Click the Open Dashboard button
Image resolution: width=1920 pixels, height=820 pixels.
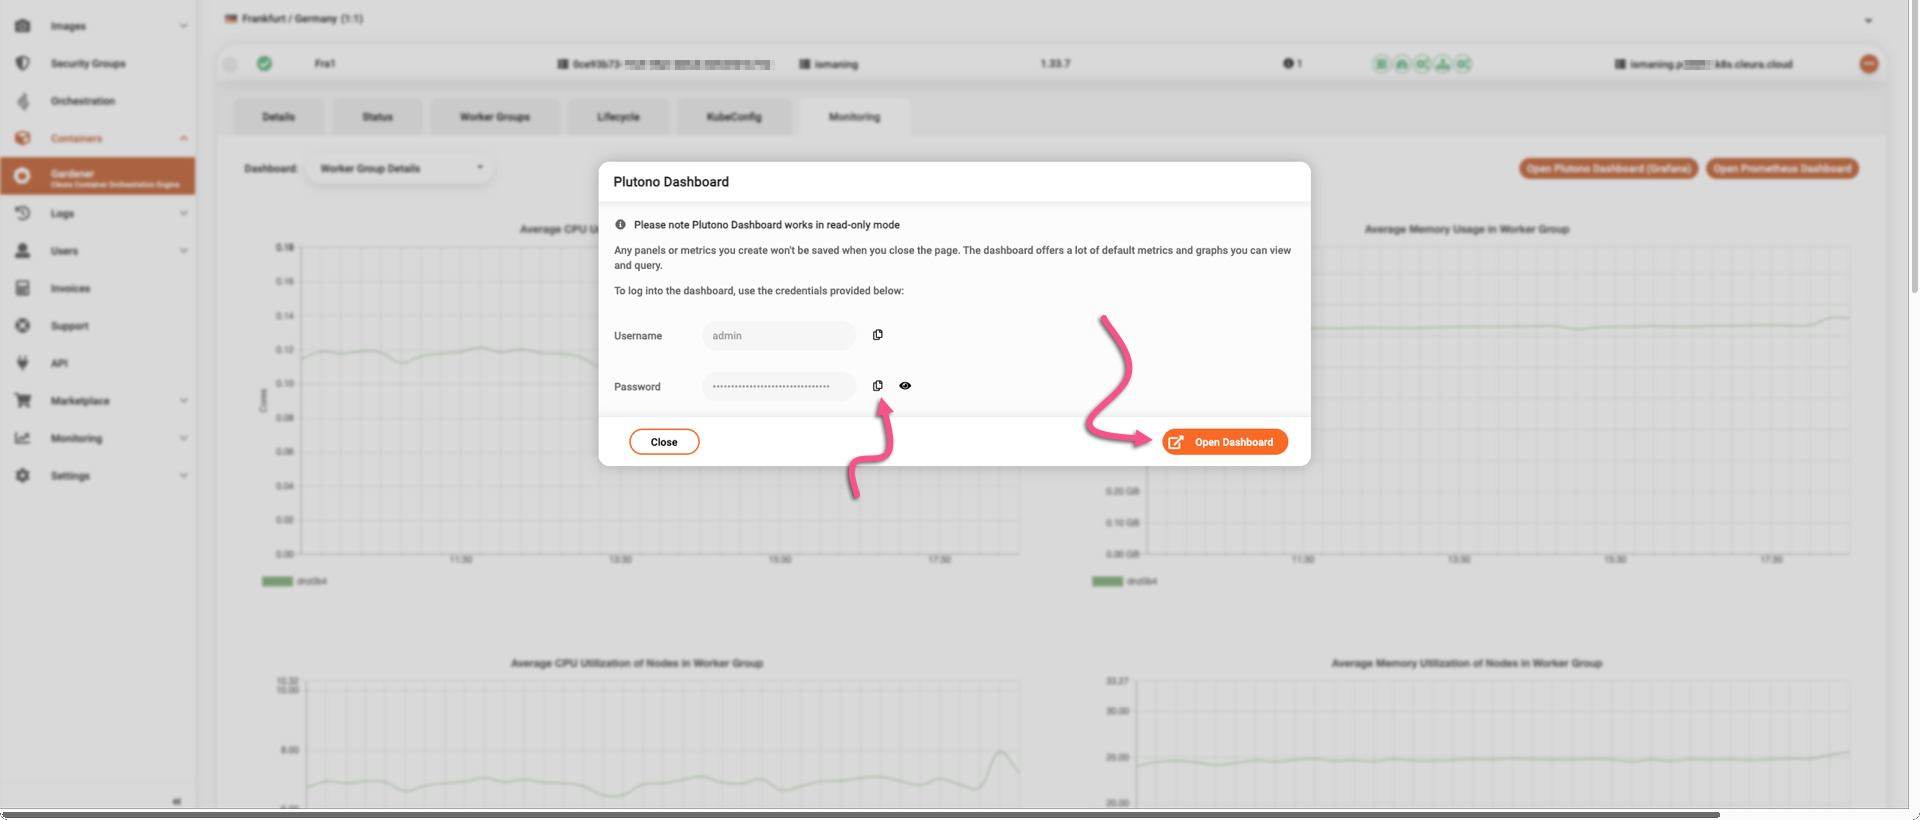tap(1224, 442)
